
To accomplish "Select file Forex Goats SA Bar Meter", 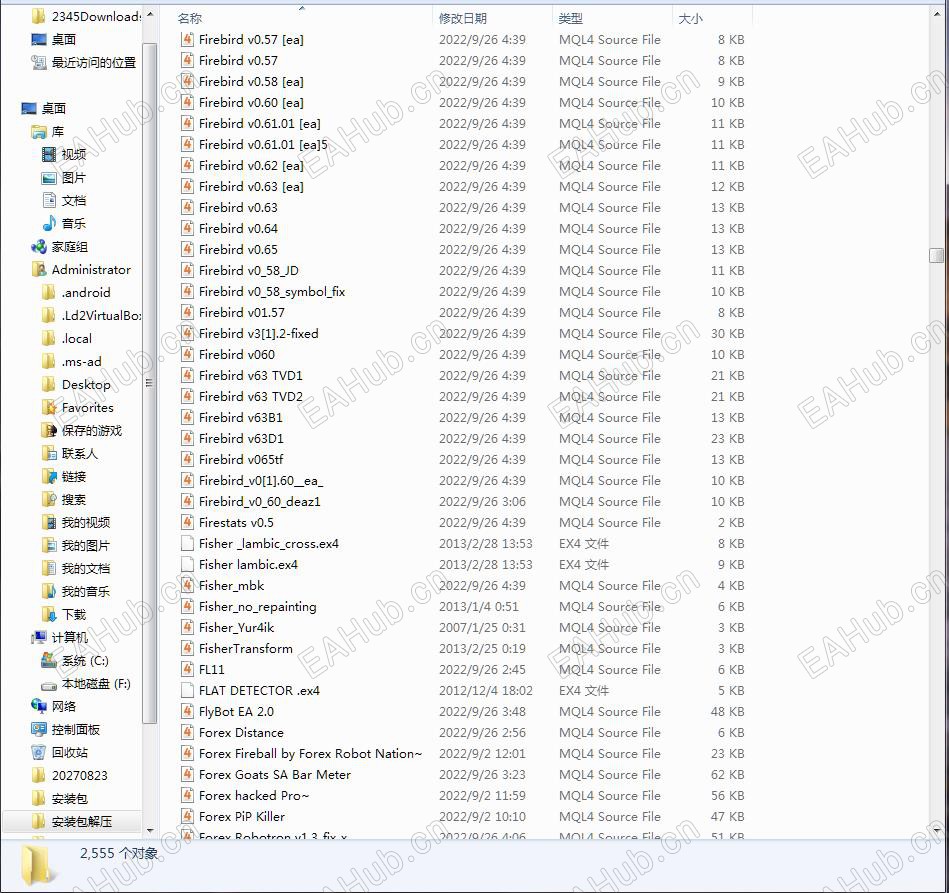I will 275,774.
